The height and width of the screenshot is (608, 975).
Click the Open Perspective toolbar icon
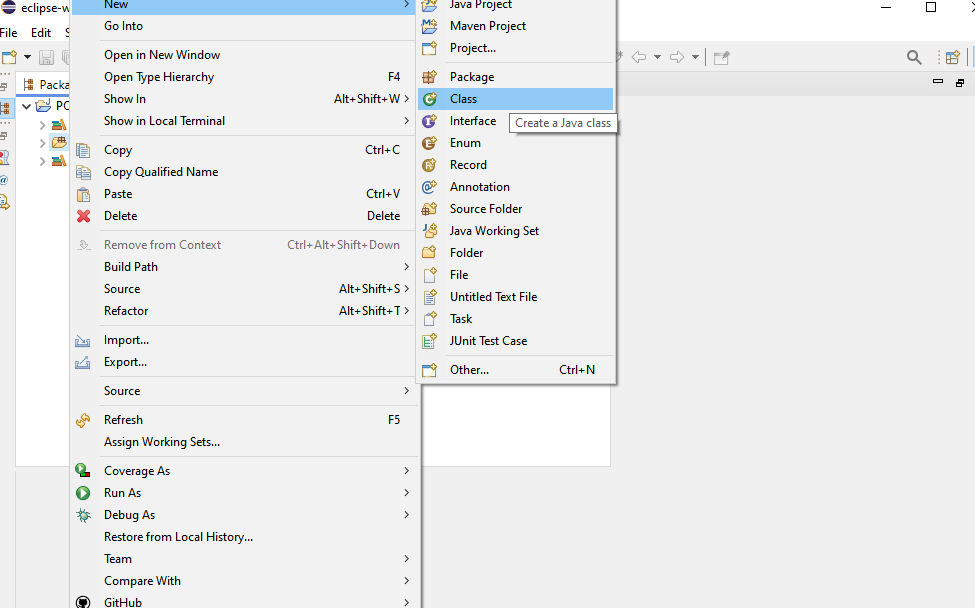tap(952, 58)
